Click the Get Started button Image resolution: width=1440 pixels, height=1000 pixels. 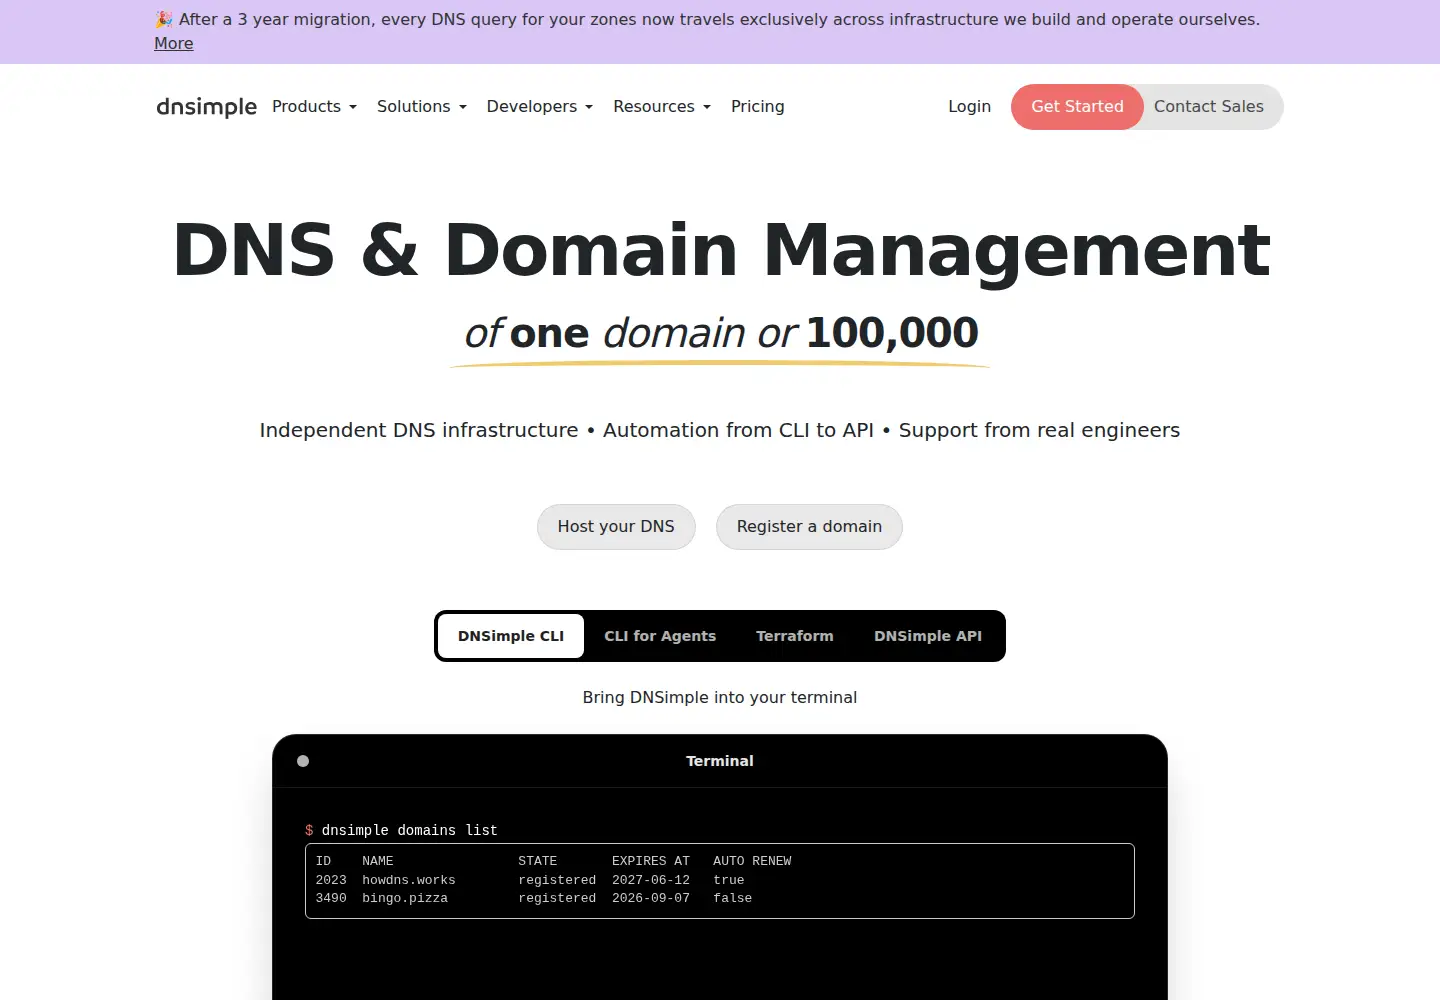(x=1077, y=107)
